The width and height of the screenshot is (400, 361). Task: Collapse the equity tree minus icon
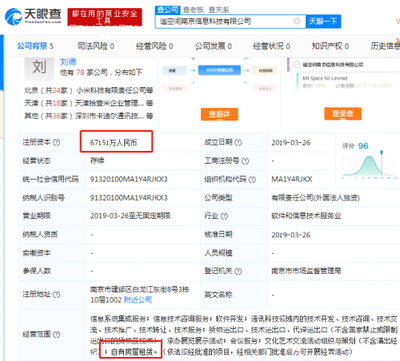[296, 65]
